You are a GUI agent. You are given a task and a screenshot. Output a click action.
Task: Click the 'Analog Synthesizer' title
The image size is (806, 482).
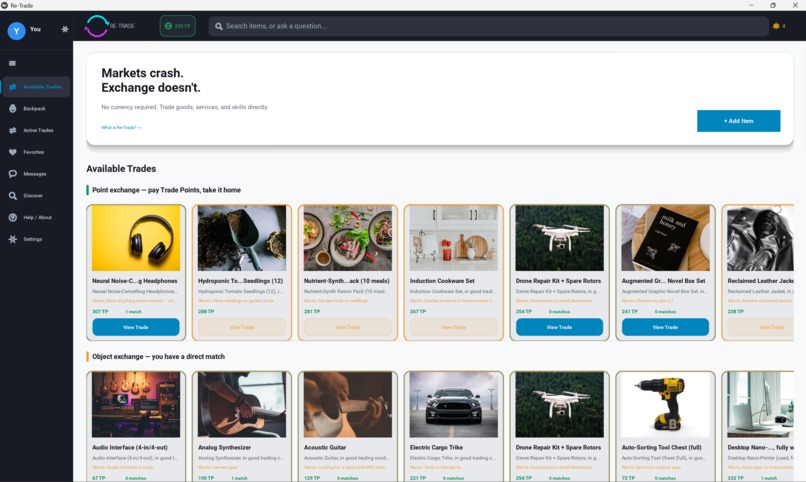pyautogui.click(x=225, y=448)
